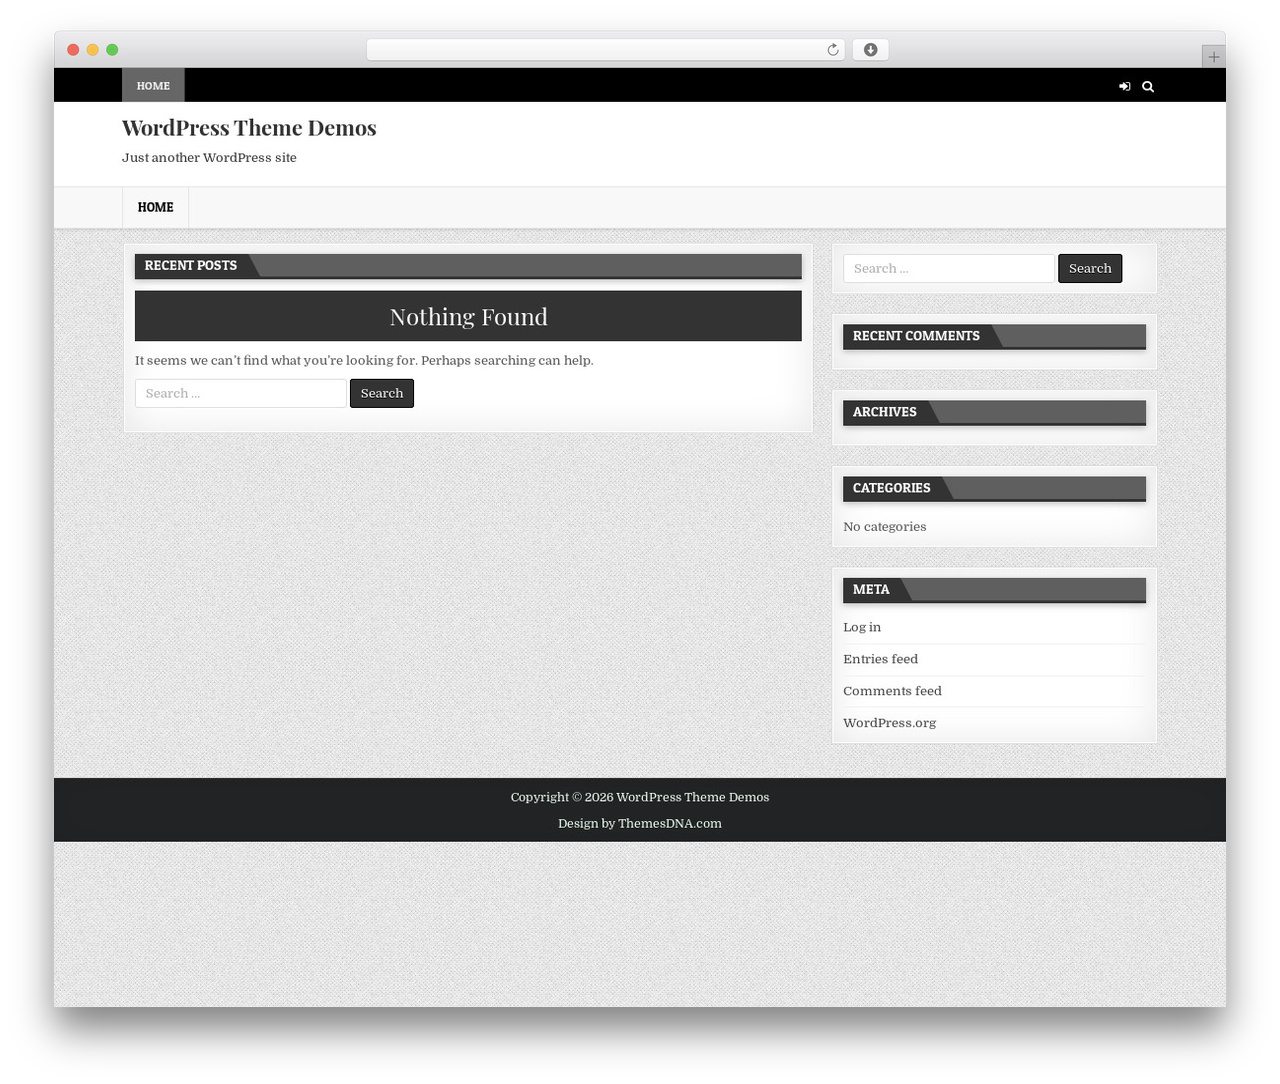The height and width of the screenshot is (1084, 1280).
Task: Click the browser download icon
Action: [x=870, y=50]
